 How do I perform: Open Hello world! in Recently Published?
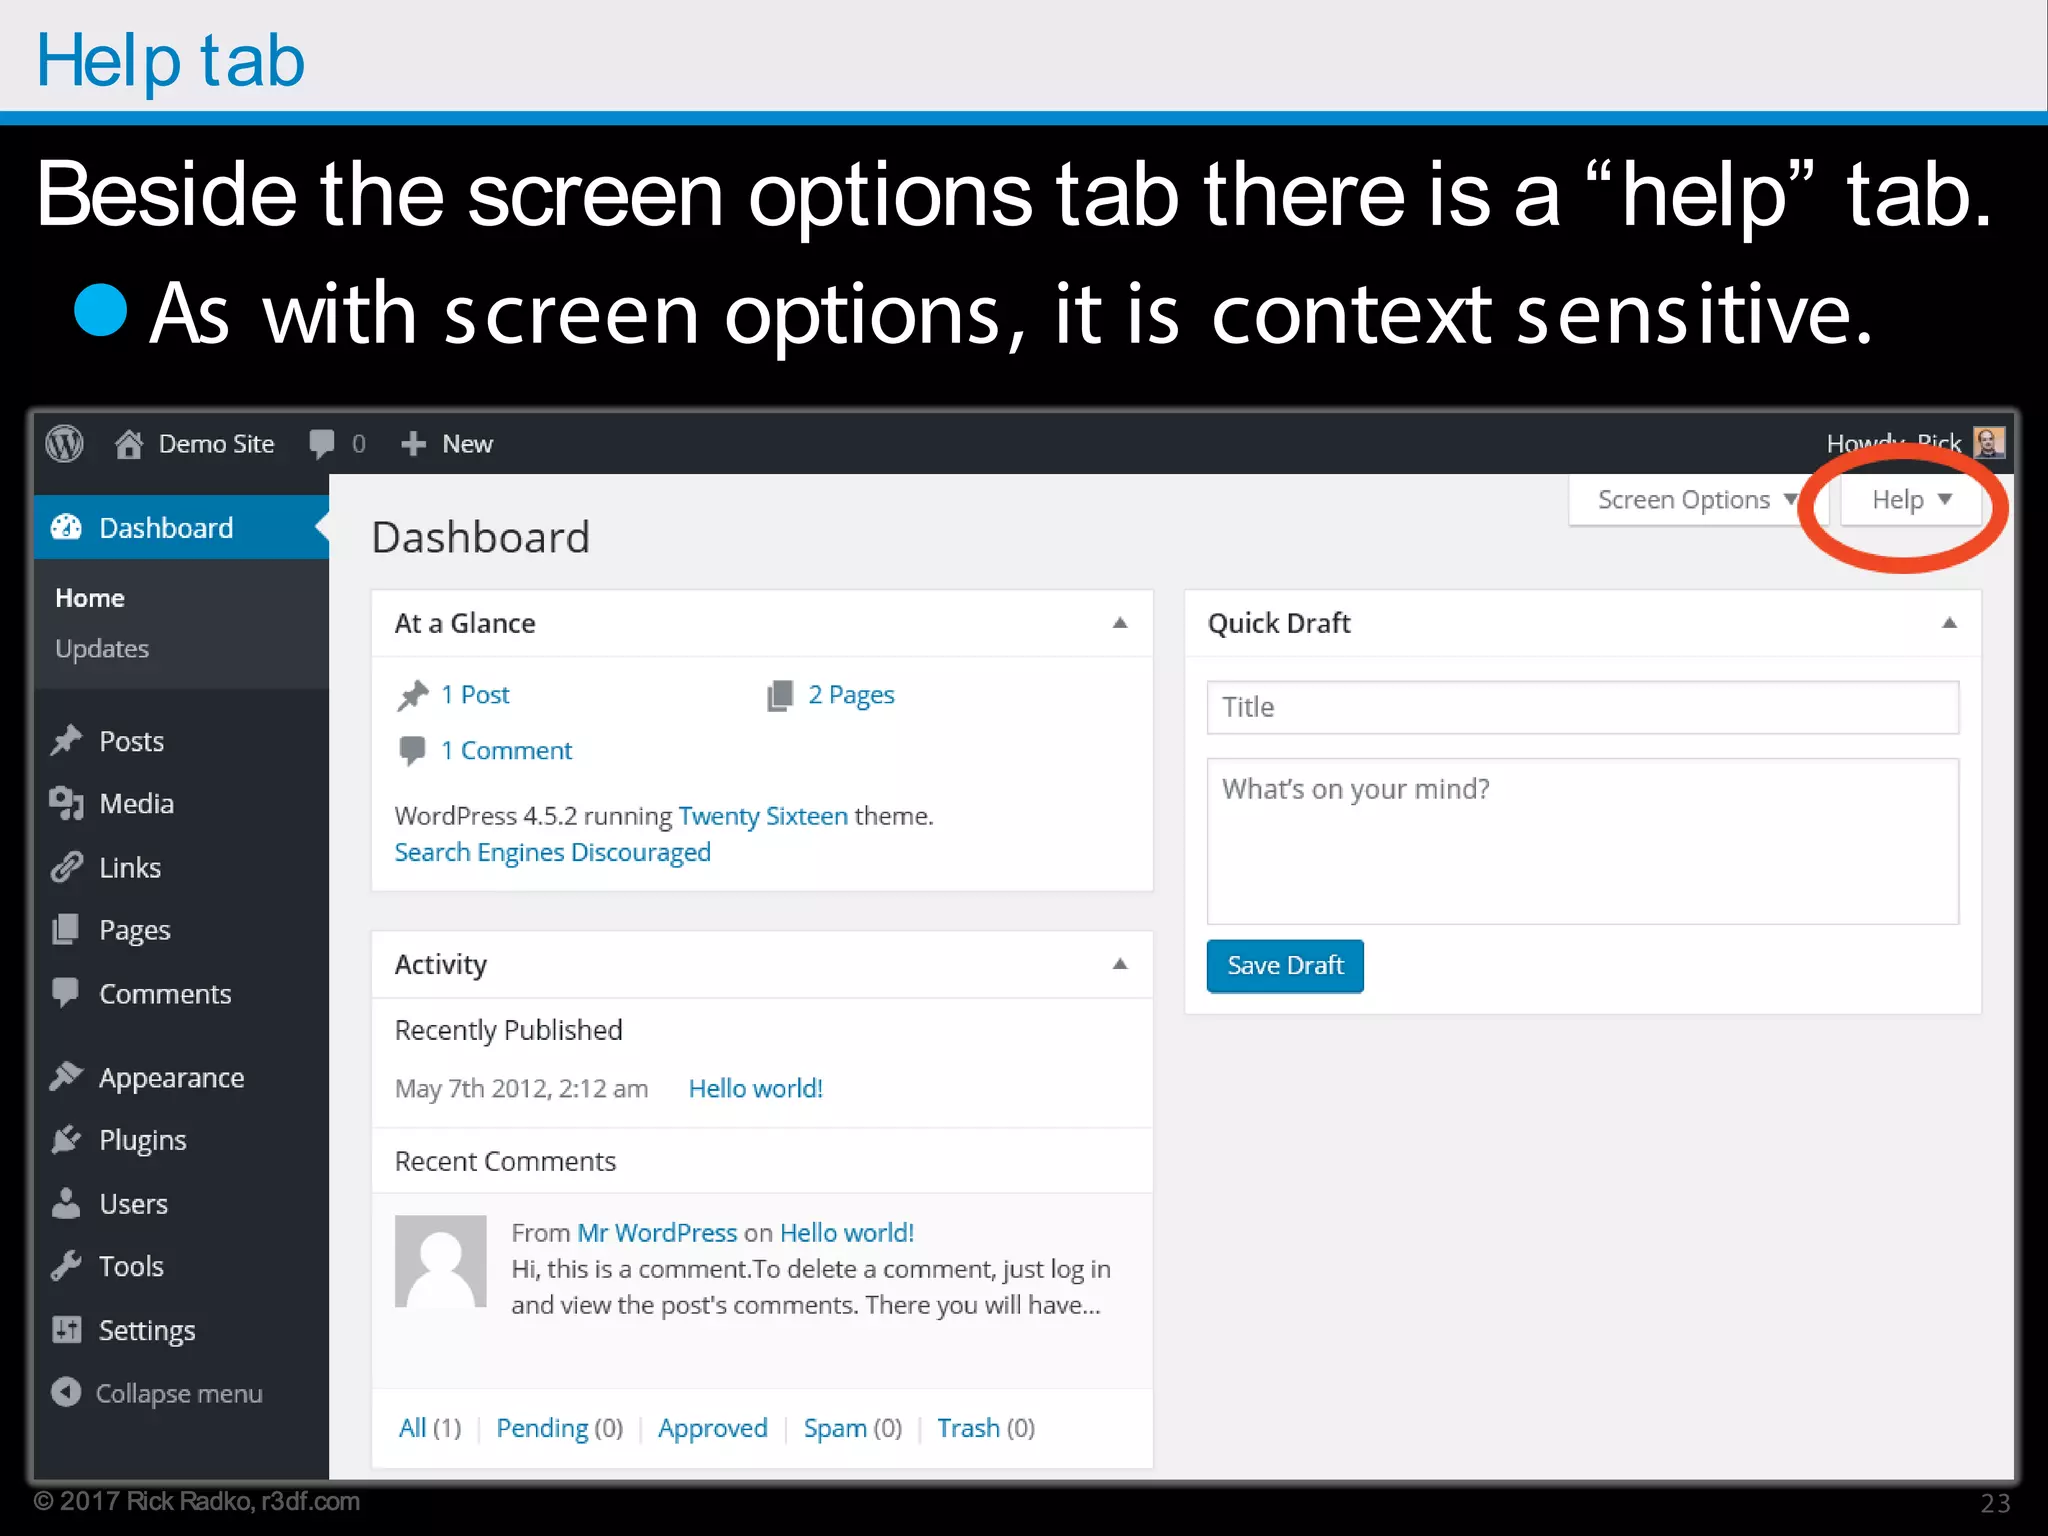(756, 1088)
